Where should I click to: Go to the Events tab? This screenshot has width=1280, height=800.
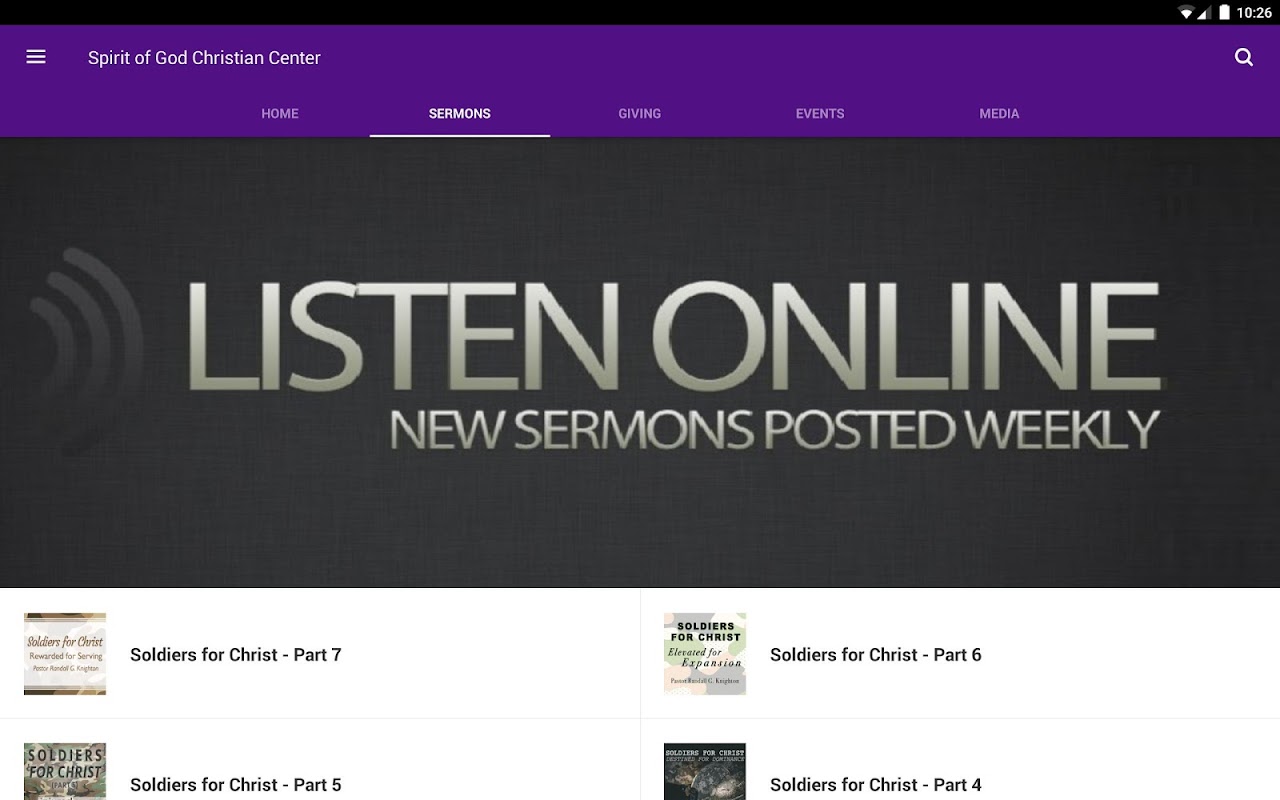[820, 114]
